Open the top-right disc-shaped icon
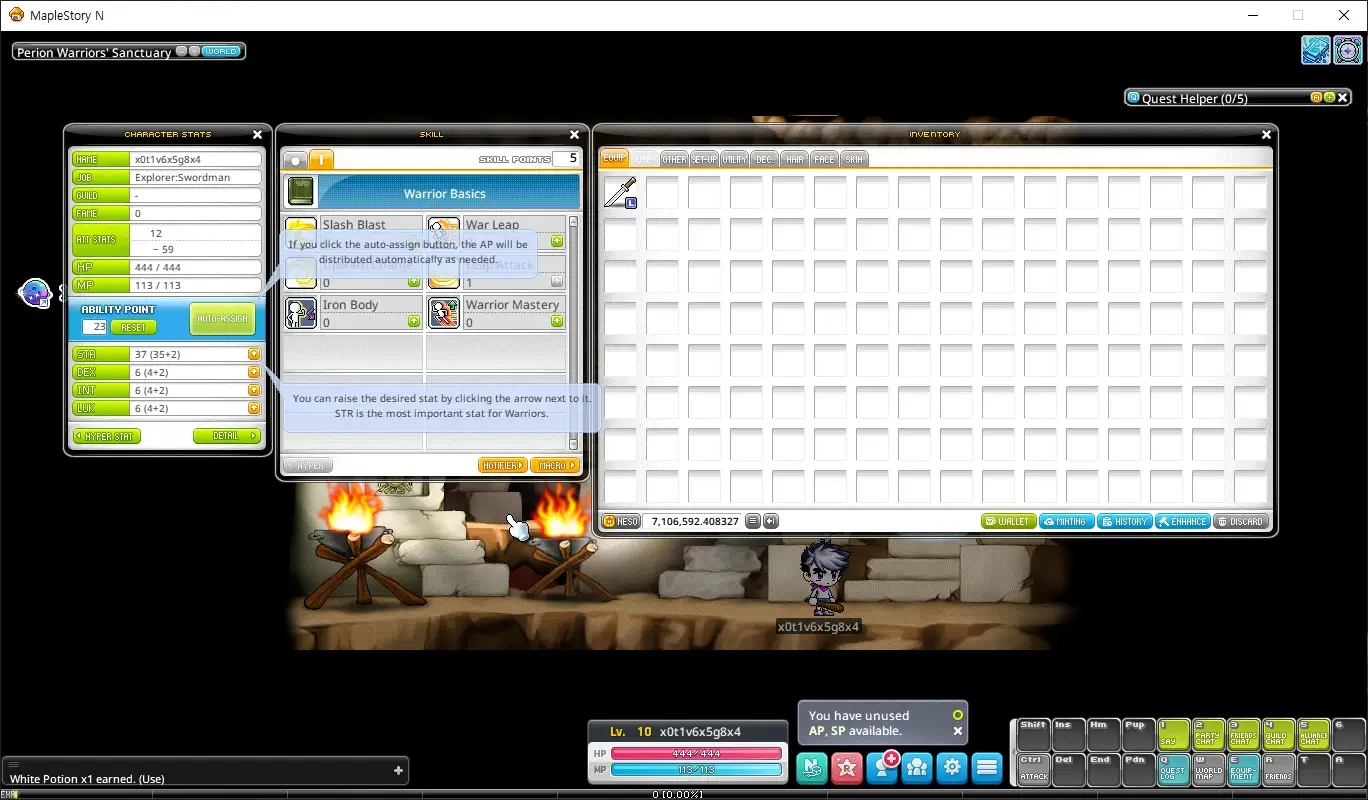The image size is (1368, 800). pos(1347,50)
